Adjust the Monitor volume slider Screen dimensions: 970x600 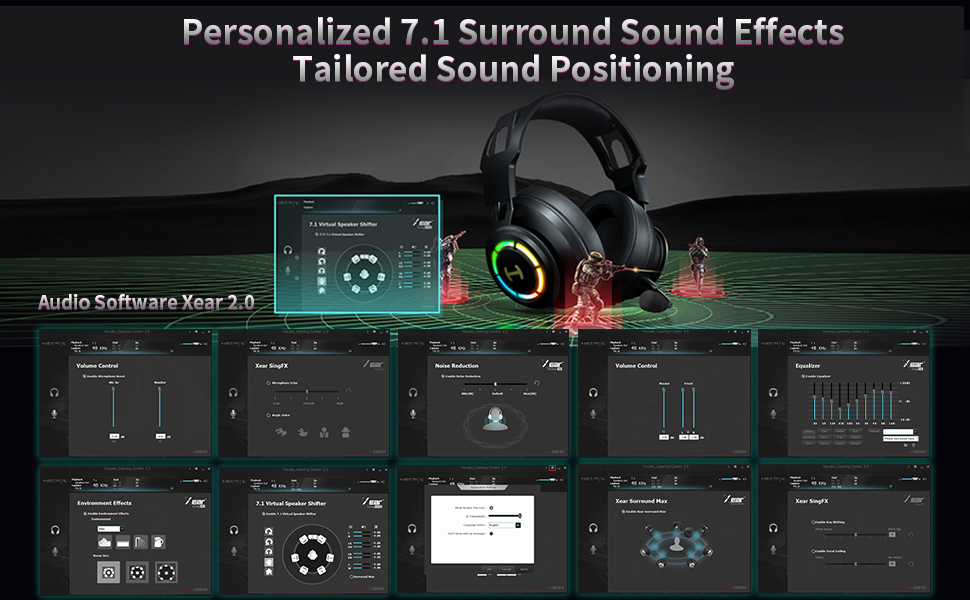160,407
